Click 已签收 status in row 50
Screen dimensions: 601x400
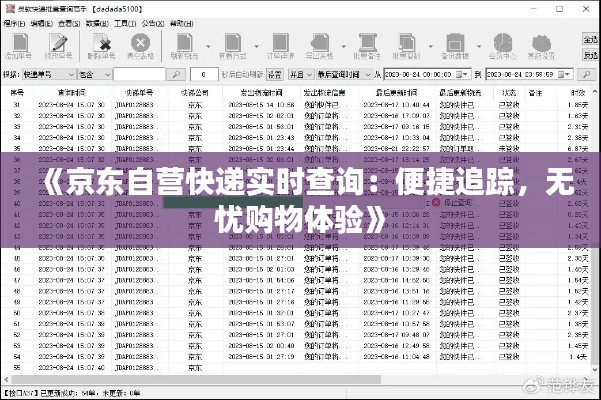(x=509, y=313)
